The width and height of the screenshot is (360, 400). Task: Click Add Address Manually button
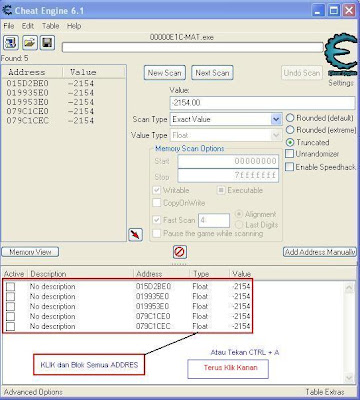(320, 252)
